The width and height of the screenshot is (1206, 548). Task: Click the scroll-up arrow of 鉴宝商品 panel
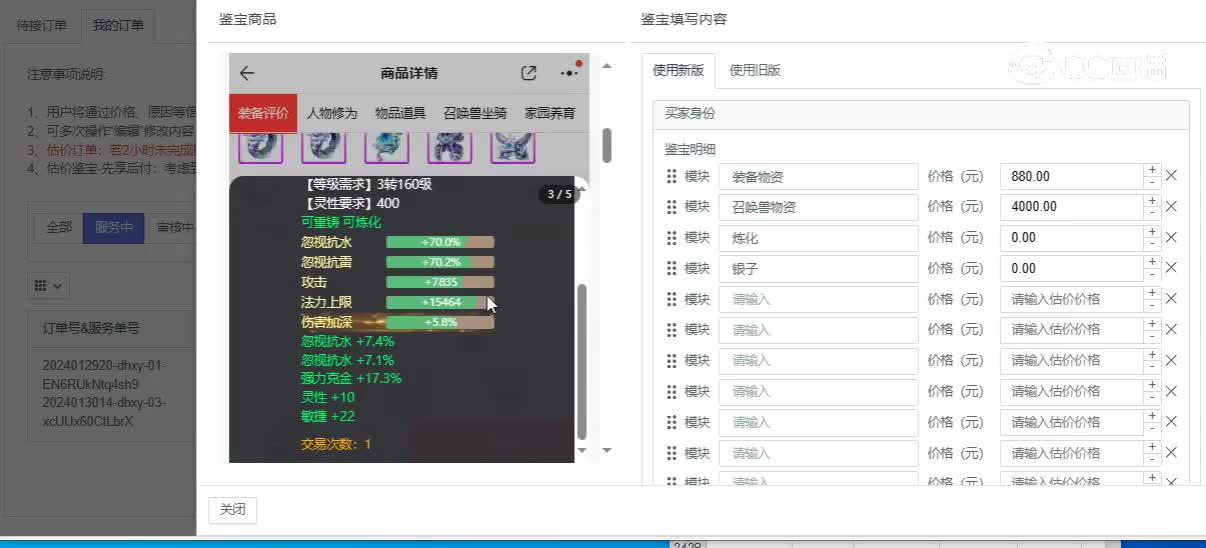point(607,66)
